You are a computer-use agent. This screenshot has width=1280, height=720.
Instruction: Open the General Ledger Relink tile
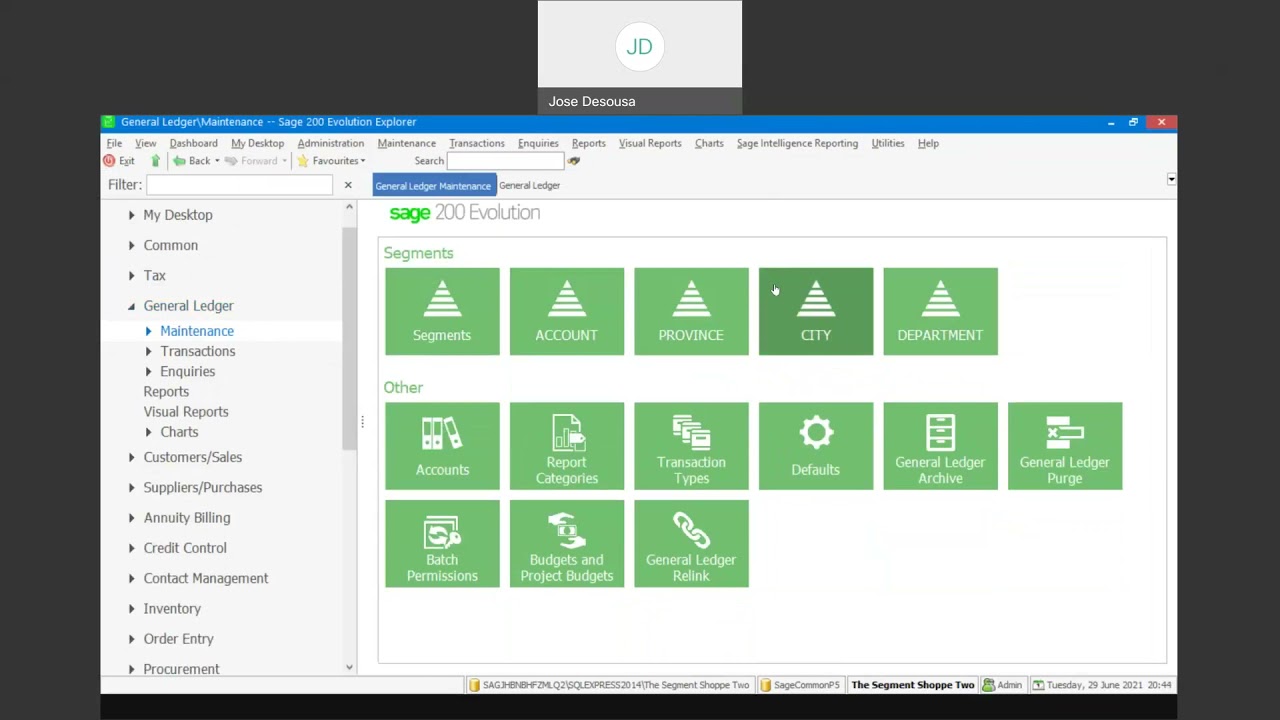click(x=691, y=543)
